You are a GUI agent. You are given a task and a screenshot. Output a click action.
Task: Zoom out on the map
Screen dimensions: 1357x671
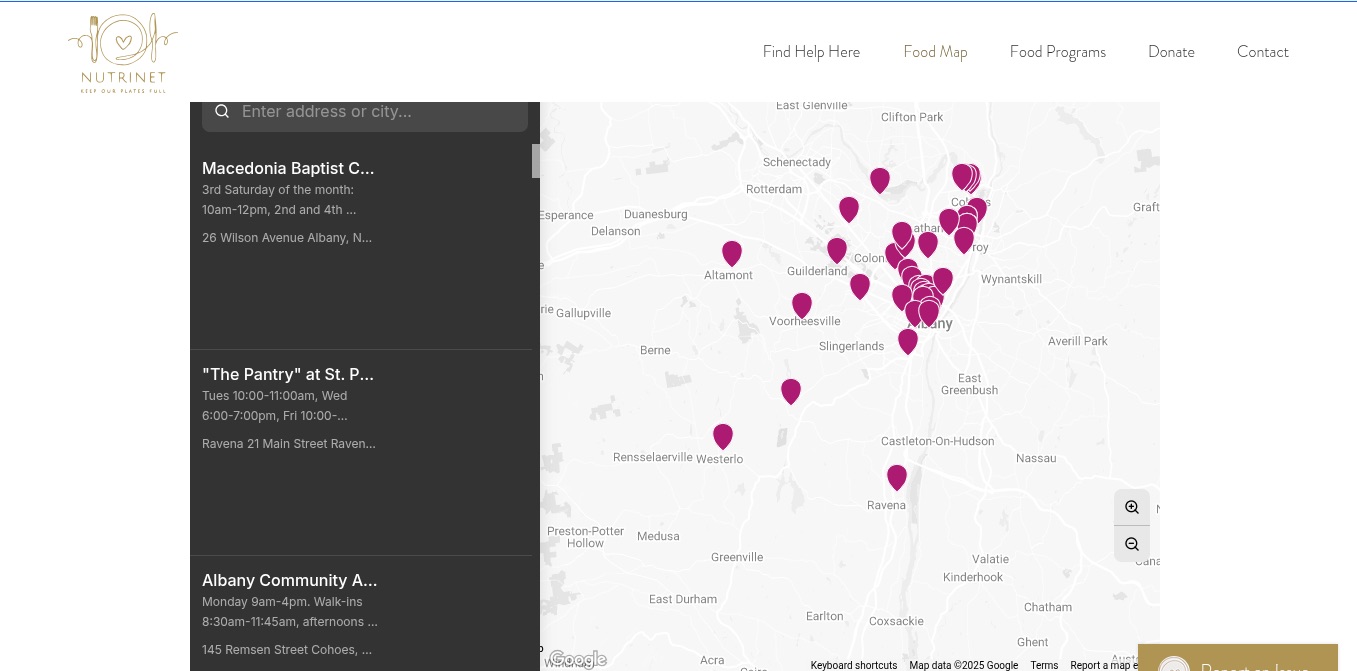point(1132,544)
